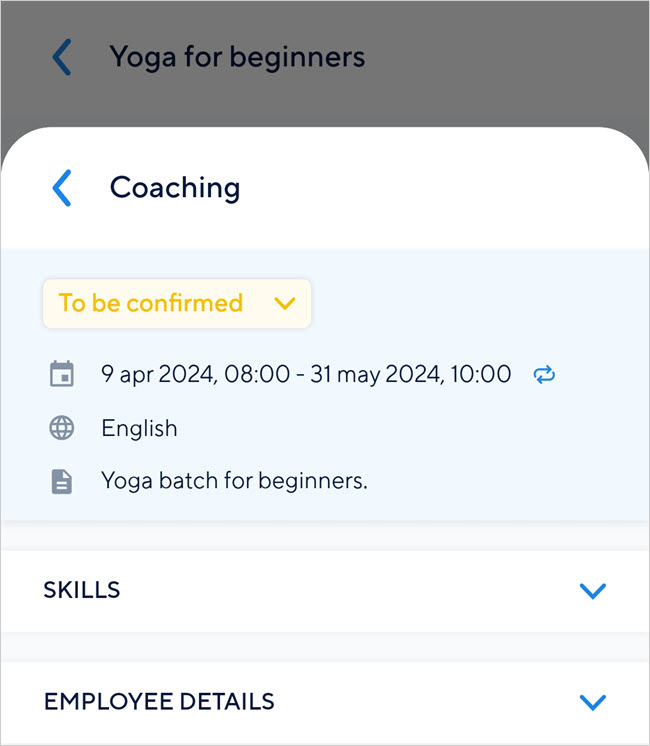Expand Employee Details using its chevron arrow
Screen dimensions: 650x746
click(x=593, y=702)
